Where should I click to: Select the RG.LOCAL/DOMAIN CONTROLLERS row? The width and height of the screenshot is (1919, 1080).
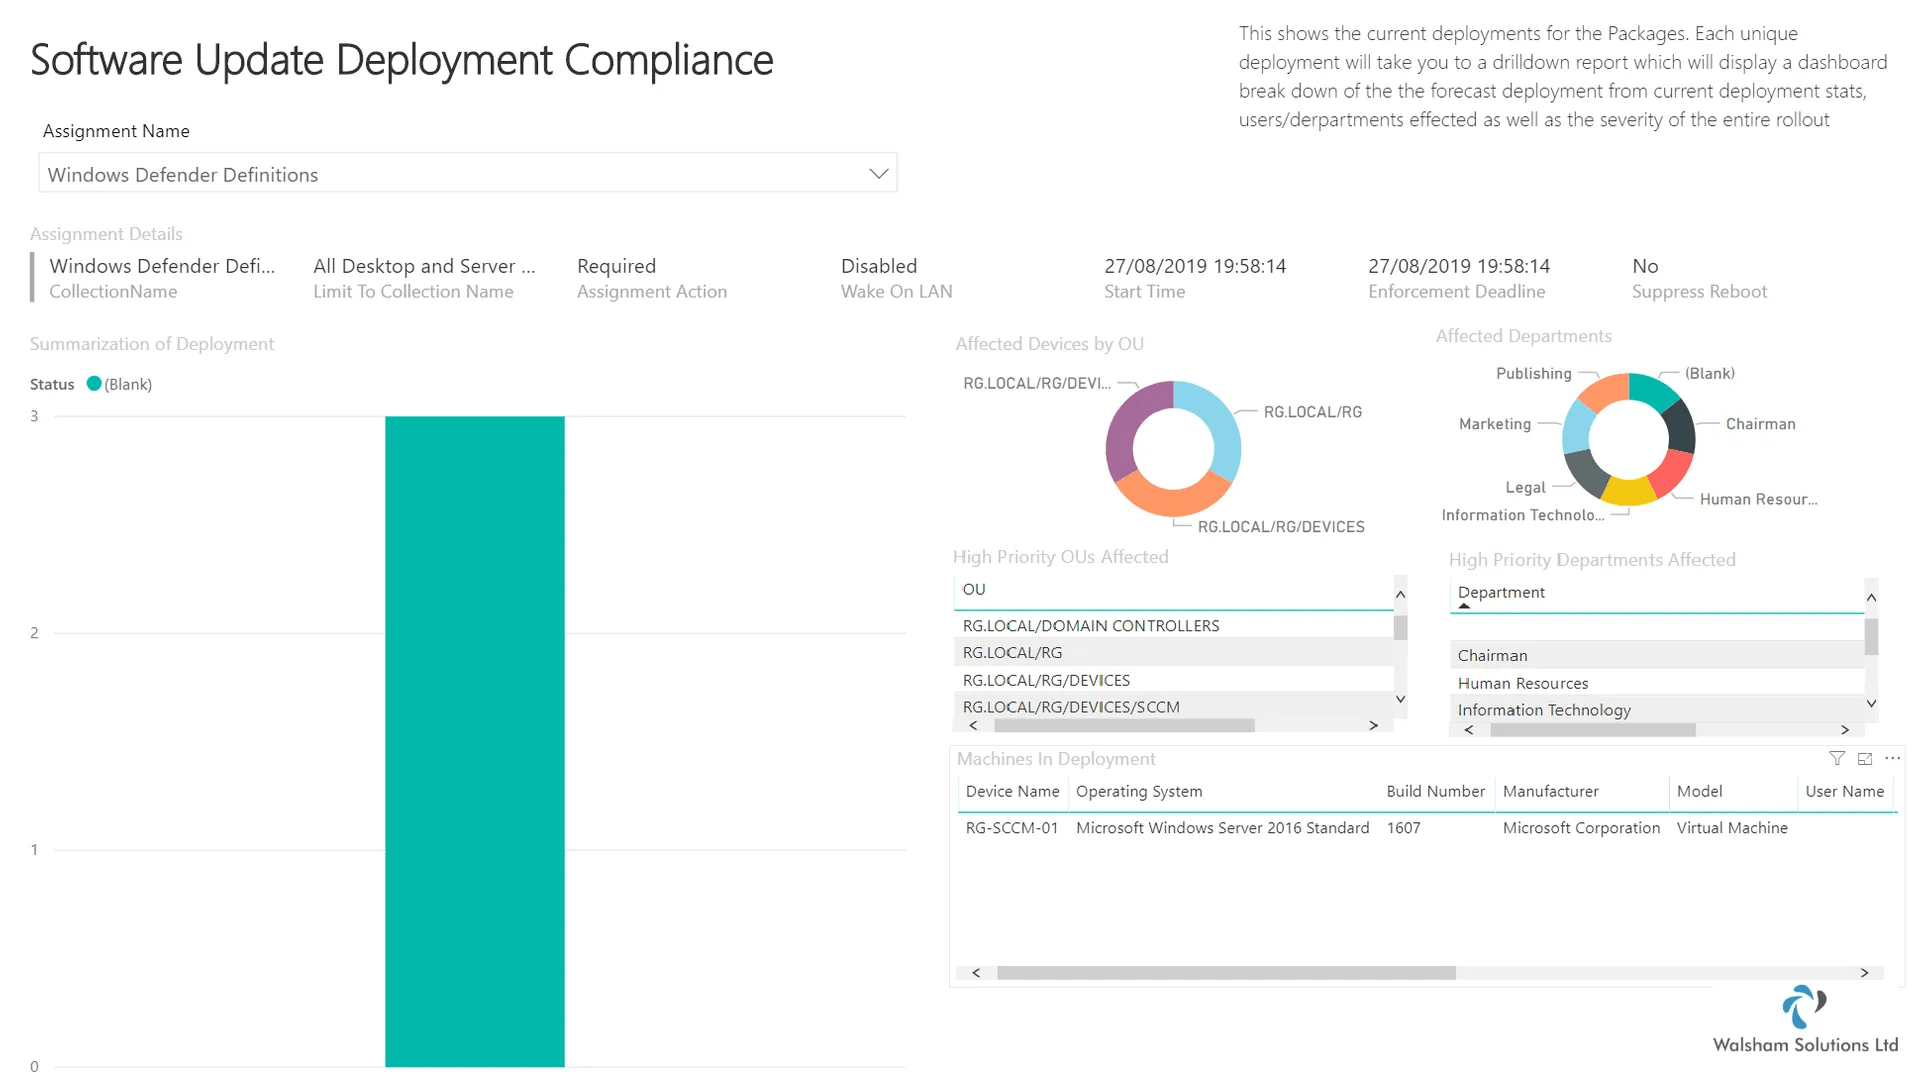pyautogui.click(x=1173, y=626)
